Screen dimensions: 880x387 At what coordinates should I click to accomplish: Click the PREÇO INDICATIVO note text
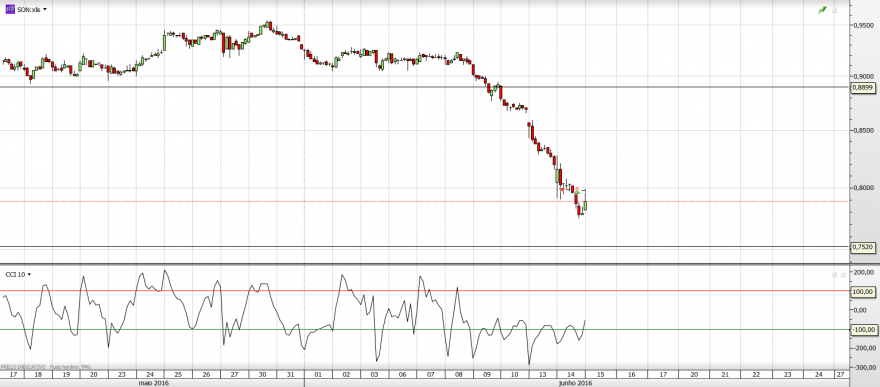[22, 366]
